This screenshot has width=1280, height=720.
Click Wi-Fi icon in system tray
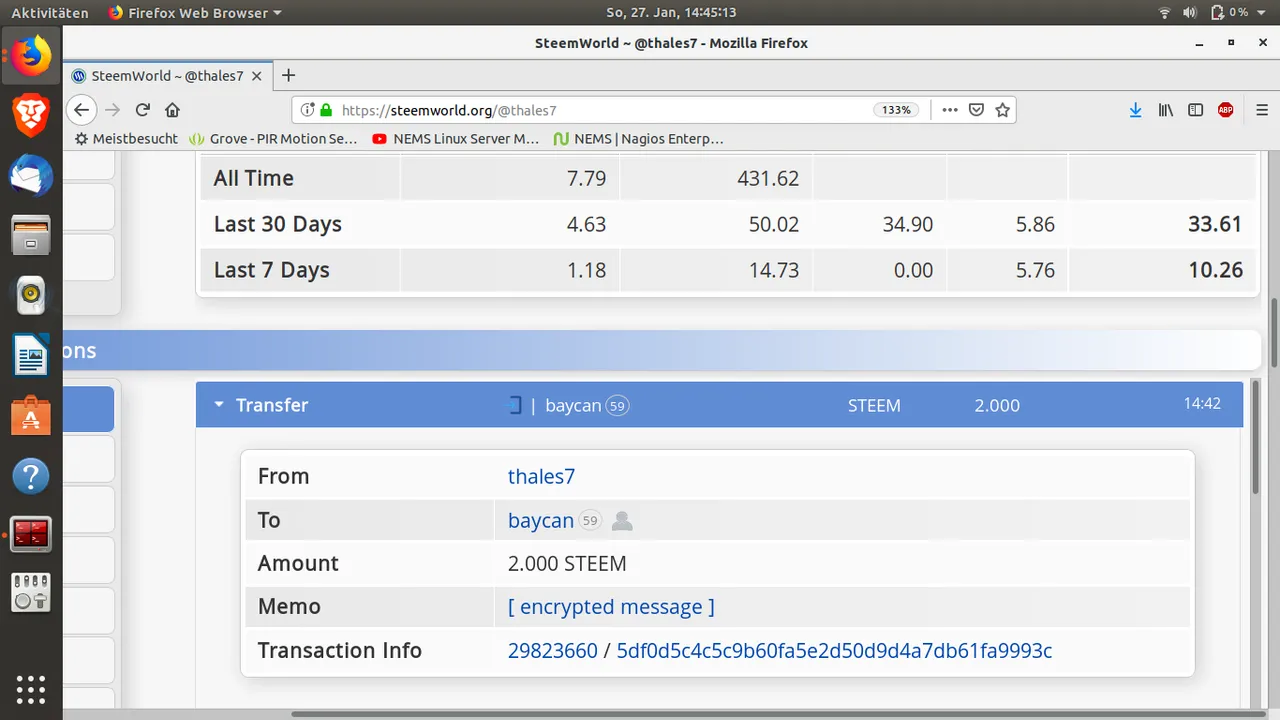coord(1164,12)
